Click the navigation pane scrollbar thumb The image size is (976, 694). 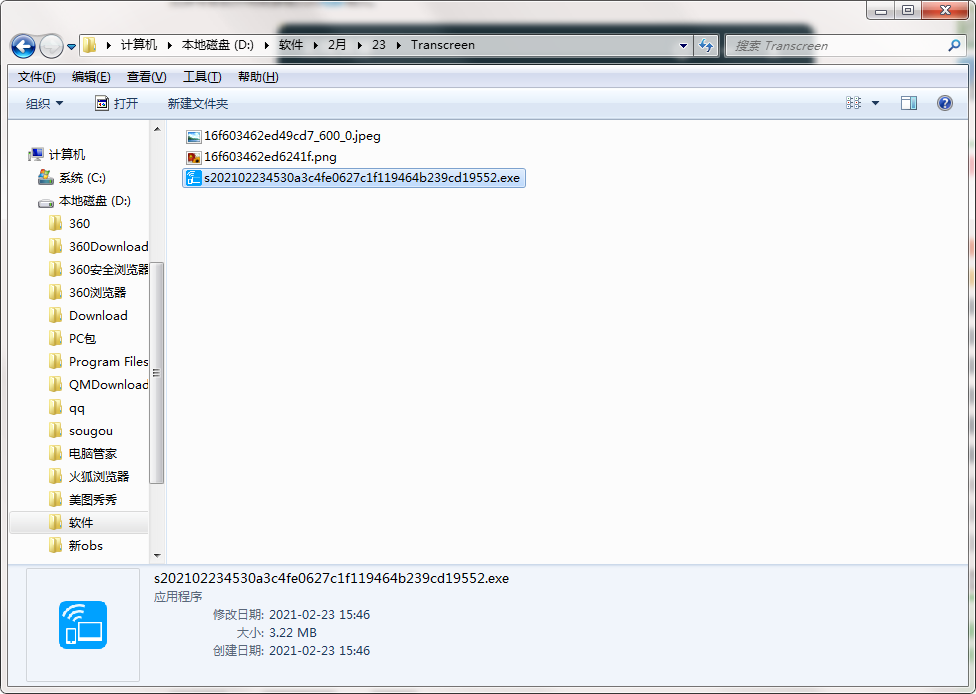click(157, 372)
